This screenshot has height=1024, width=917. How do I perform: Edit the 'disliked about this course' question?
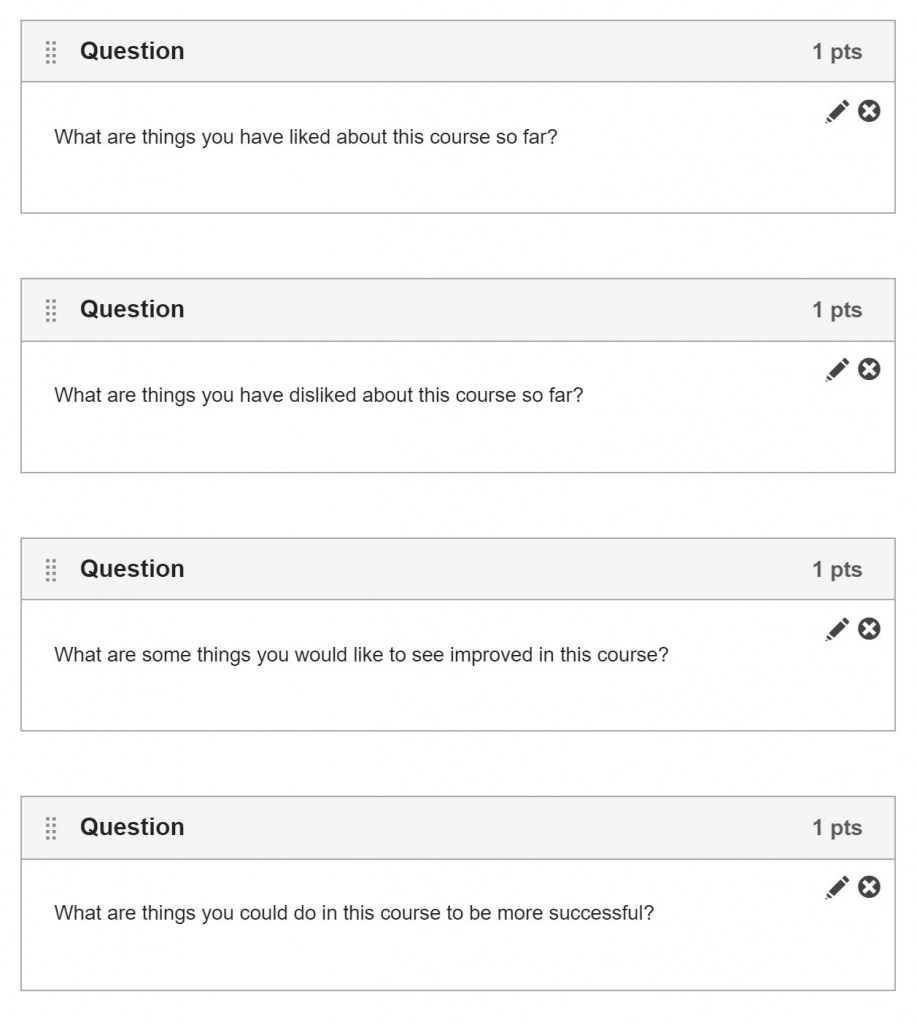coord(837,370)
